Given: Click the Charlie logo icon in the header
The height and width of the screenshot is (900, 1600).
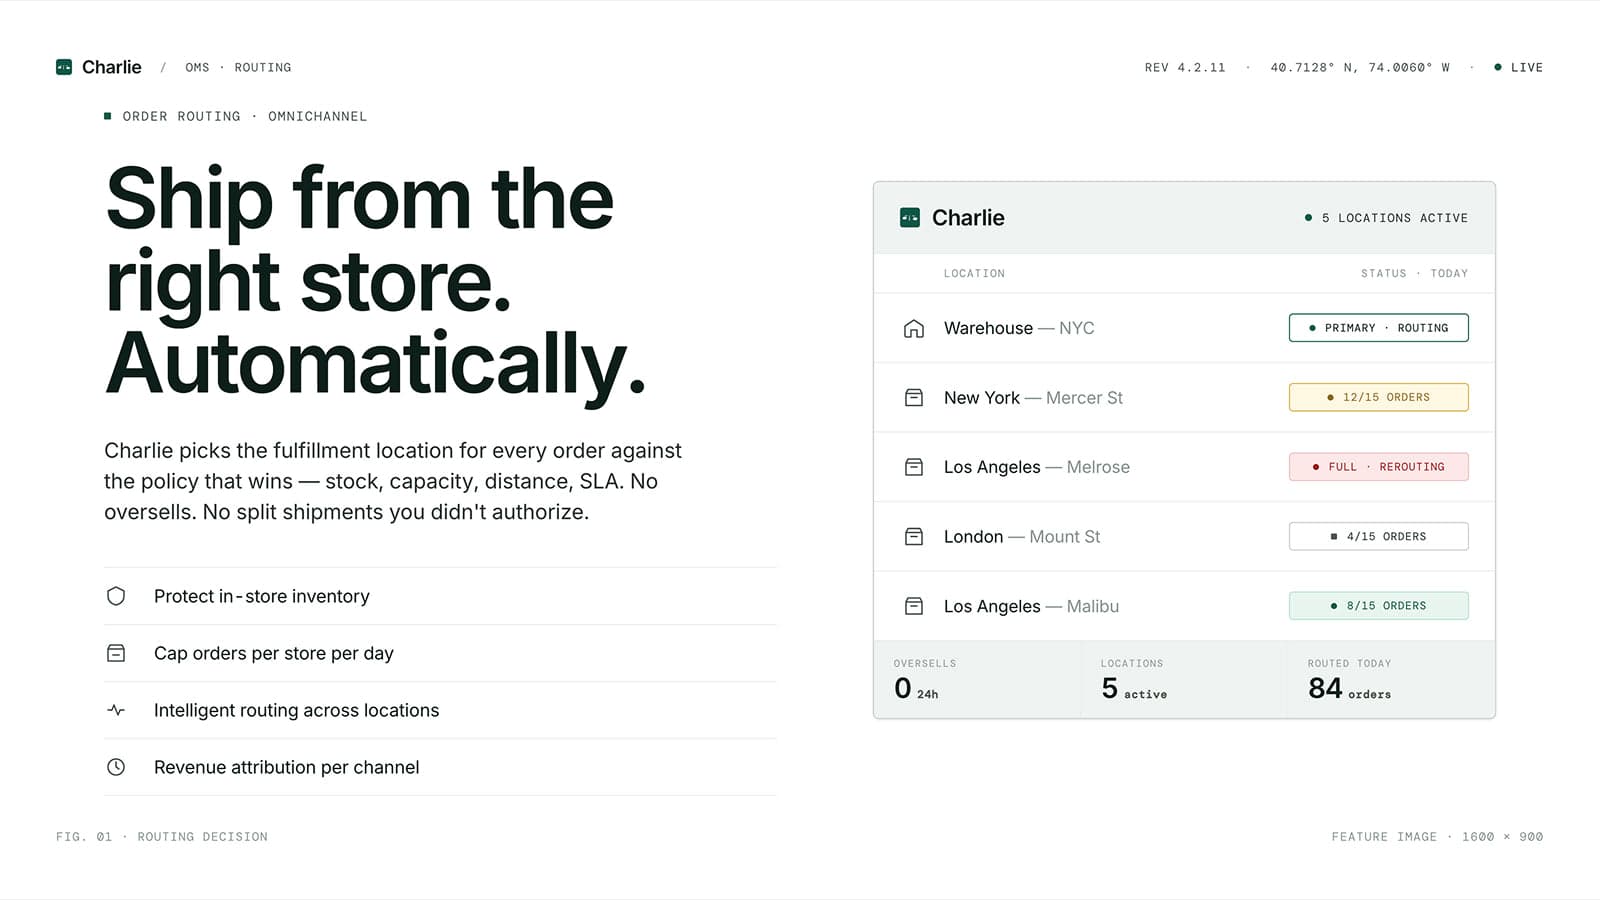Looking at the screenshot, I should point(64,67).
